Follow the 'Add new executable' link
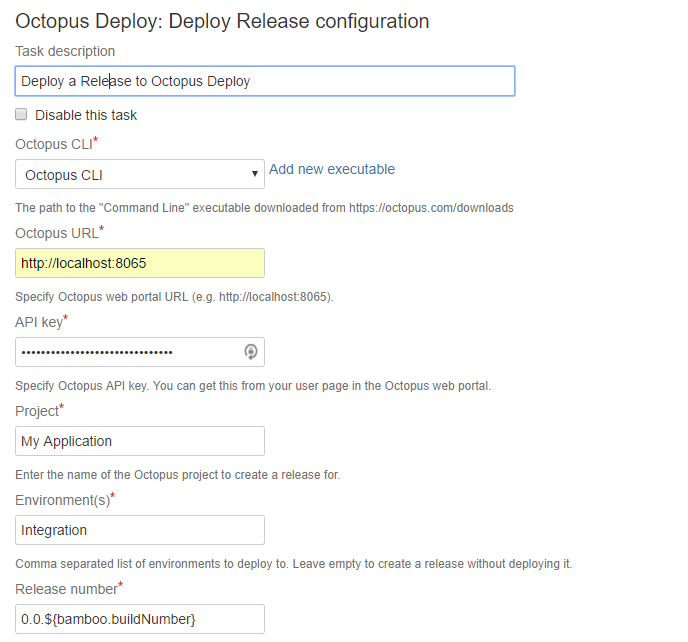Viewport: 688px width, 642px height. click(x=332, y=169)
